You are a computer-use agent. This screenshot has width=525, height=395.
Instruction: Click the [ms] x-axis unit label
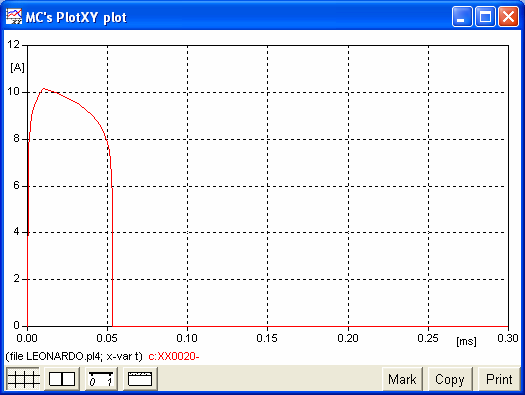click(466, 341)
